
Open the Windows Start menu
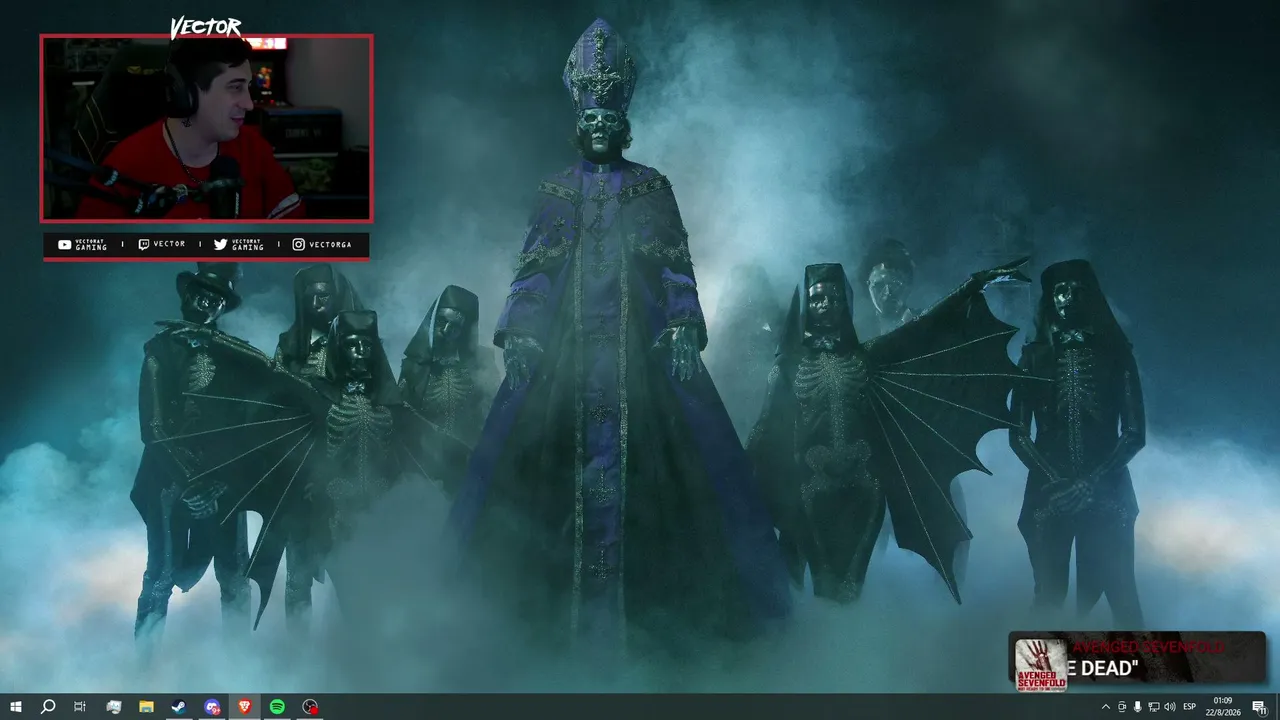pyautogui.click(x=15, y=707)
